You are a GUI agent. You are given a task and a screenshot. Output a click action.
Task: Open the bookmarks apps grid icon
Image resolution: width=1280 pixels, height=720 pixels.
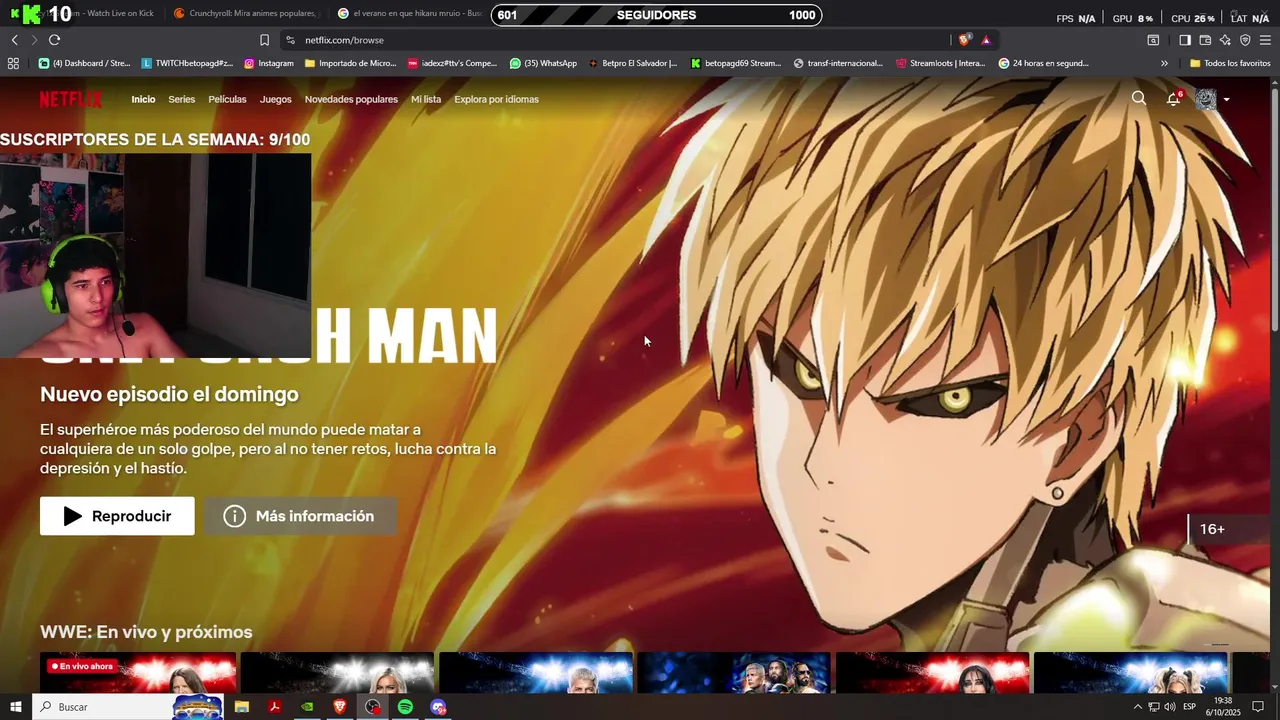(13, 63)
